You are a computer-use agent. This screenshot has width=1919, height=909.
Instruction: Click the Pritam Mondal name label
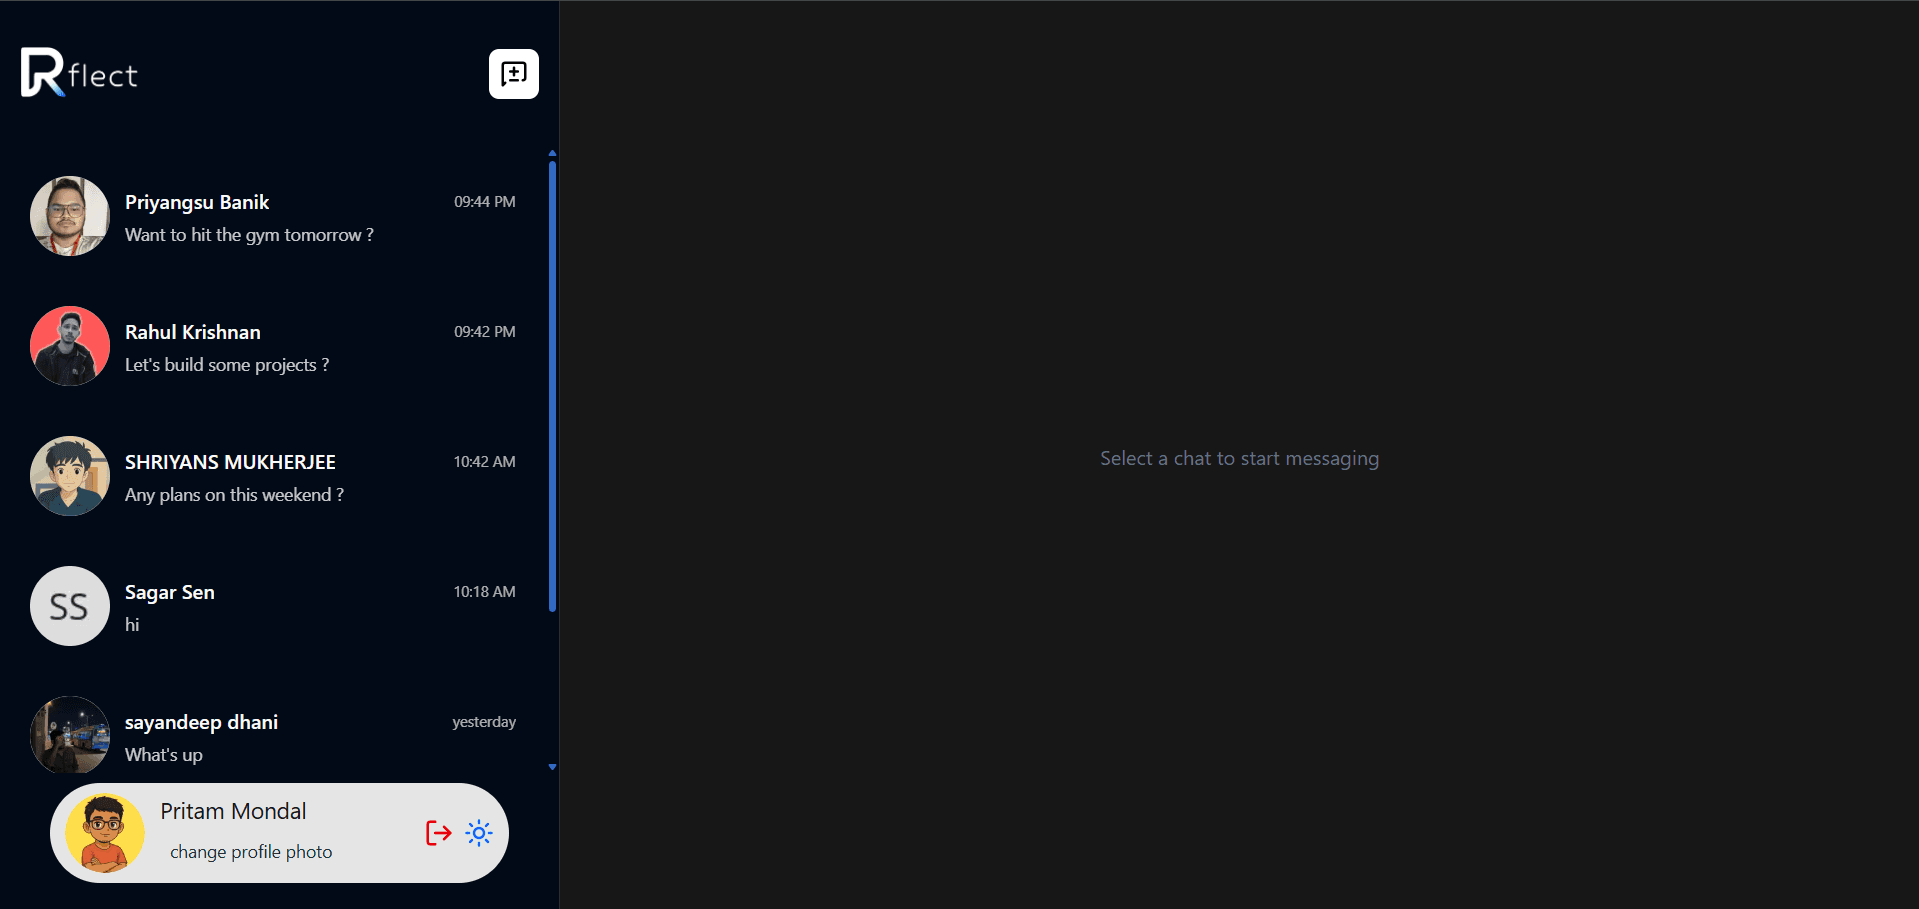(x=233, y=811)
